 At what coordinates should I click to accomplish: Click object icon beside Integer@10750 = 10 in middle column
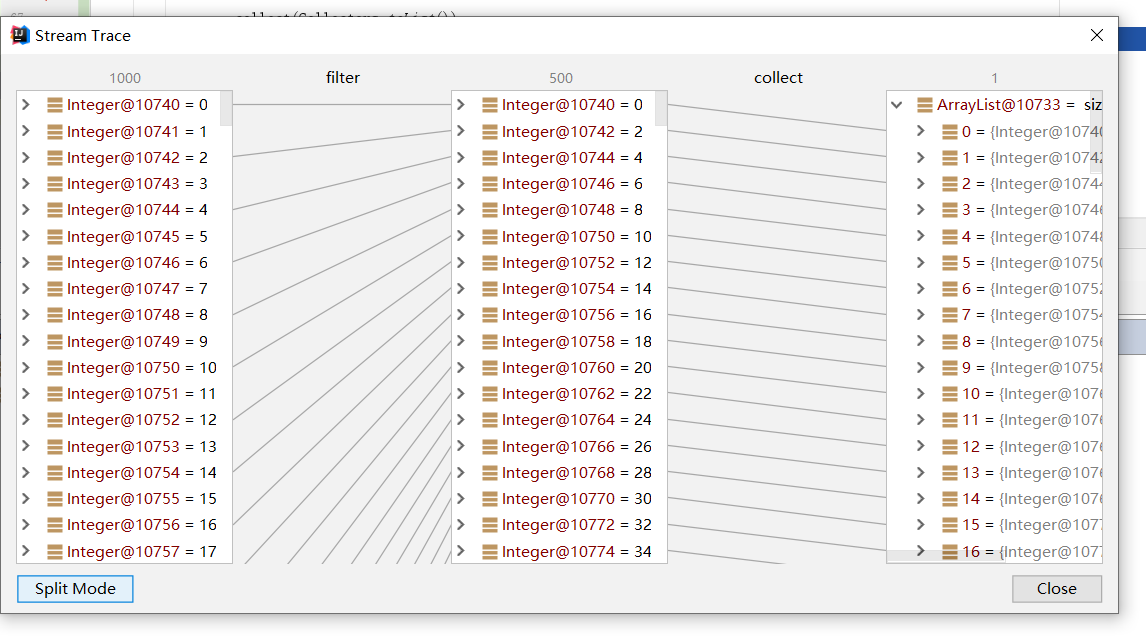[x=490, y=237]
